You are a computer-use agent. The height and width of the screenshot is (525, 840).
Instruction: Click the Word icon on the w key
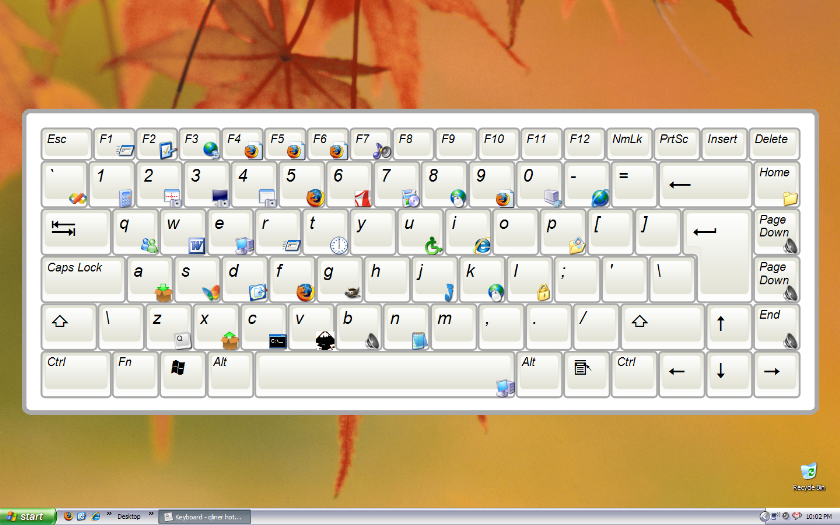[x=197, y=245]
